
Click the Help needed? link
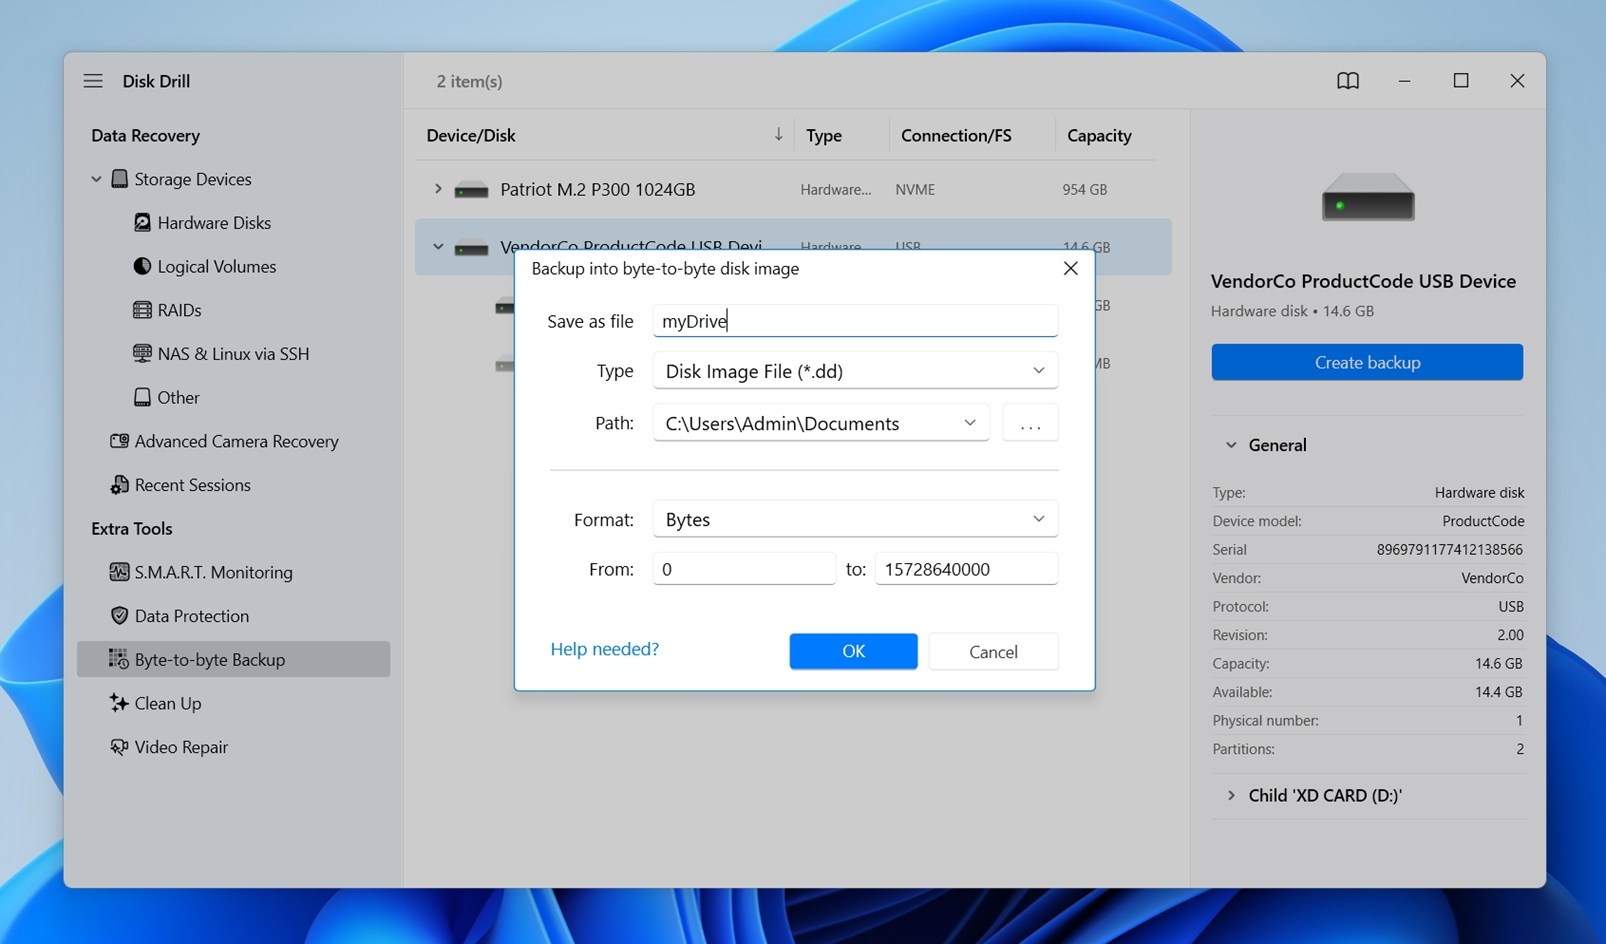(605, 649)
